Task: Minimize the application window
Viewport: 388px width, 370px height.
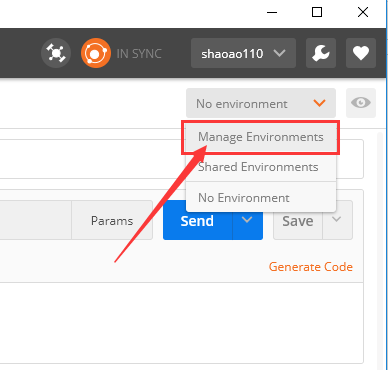Action: point(272,12)
